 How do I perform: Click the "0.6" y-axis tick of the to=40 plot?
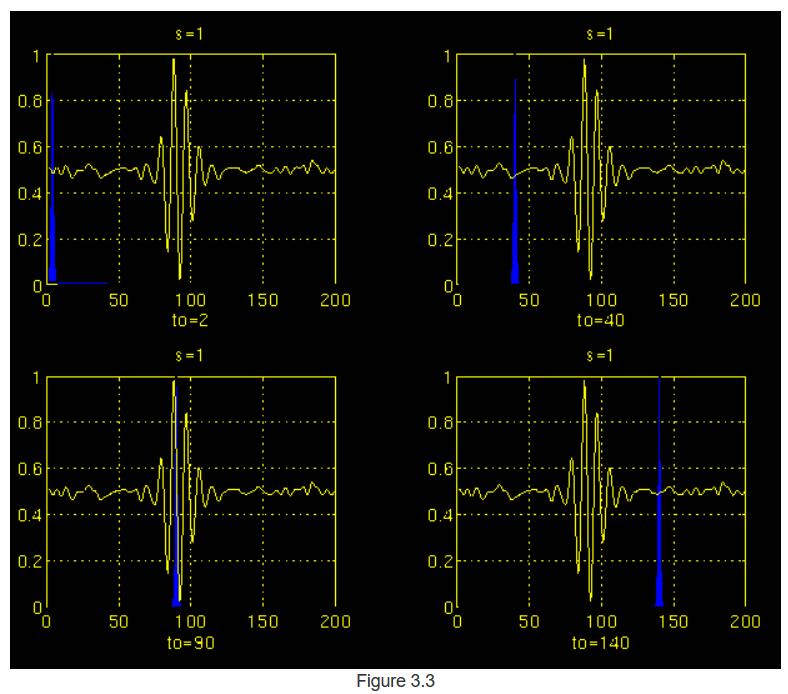tap(440, 147)
